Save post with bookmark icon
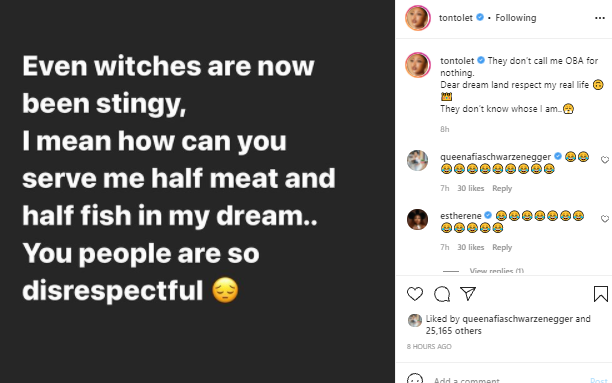 [x=601, y=294]
